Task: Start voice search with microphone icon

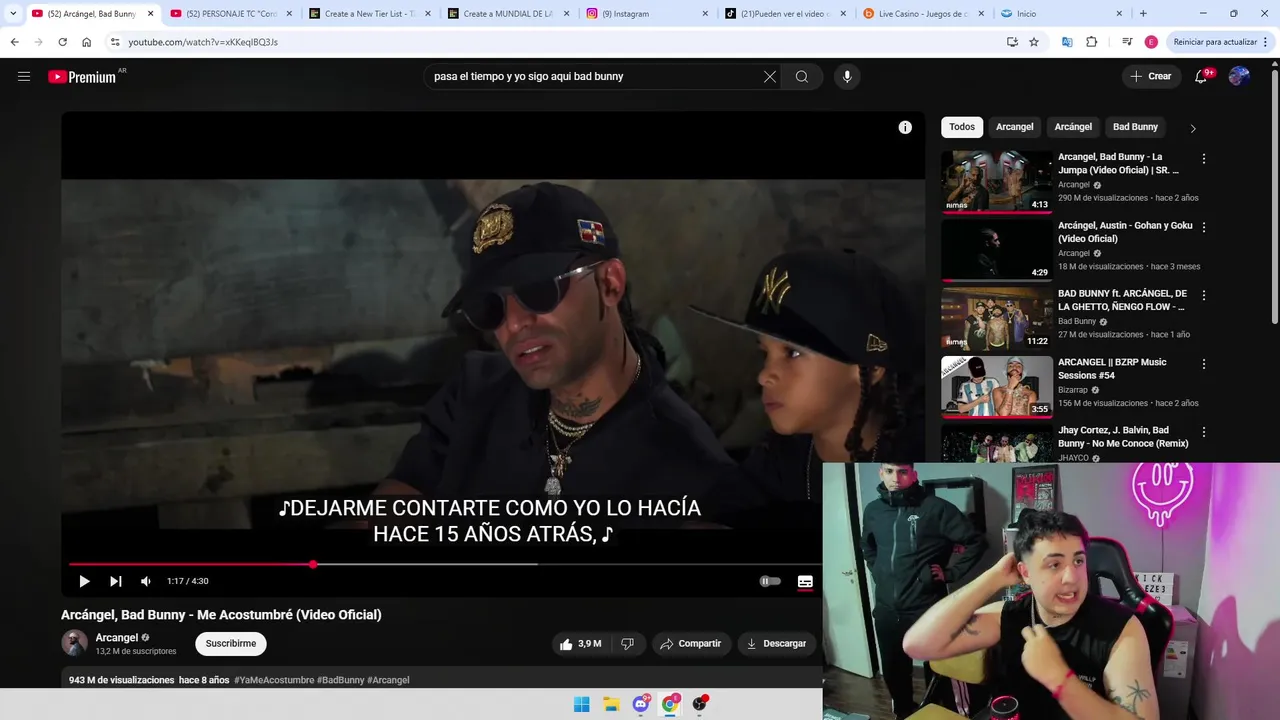Action: (847, 76)
